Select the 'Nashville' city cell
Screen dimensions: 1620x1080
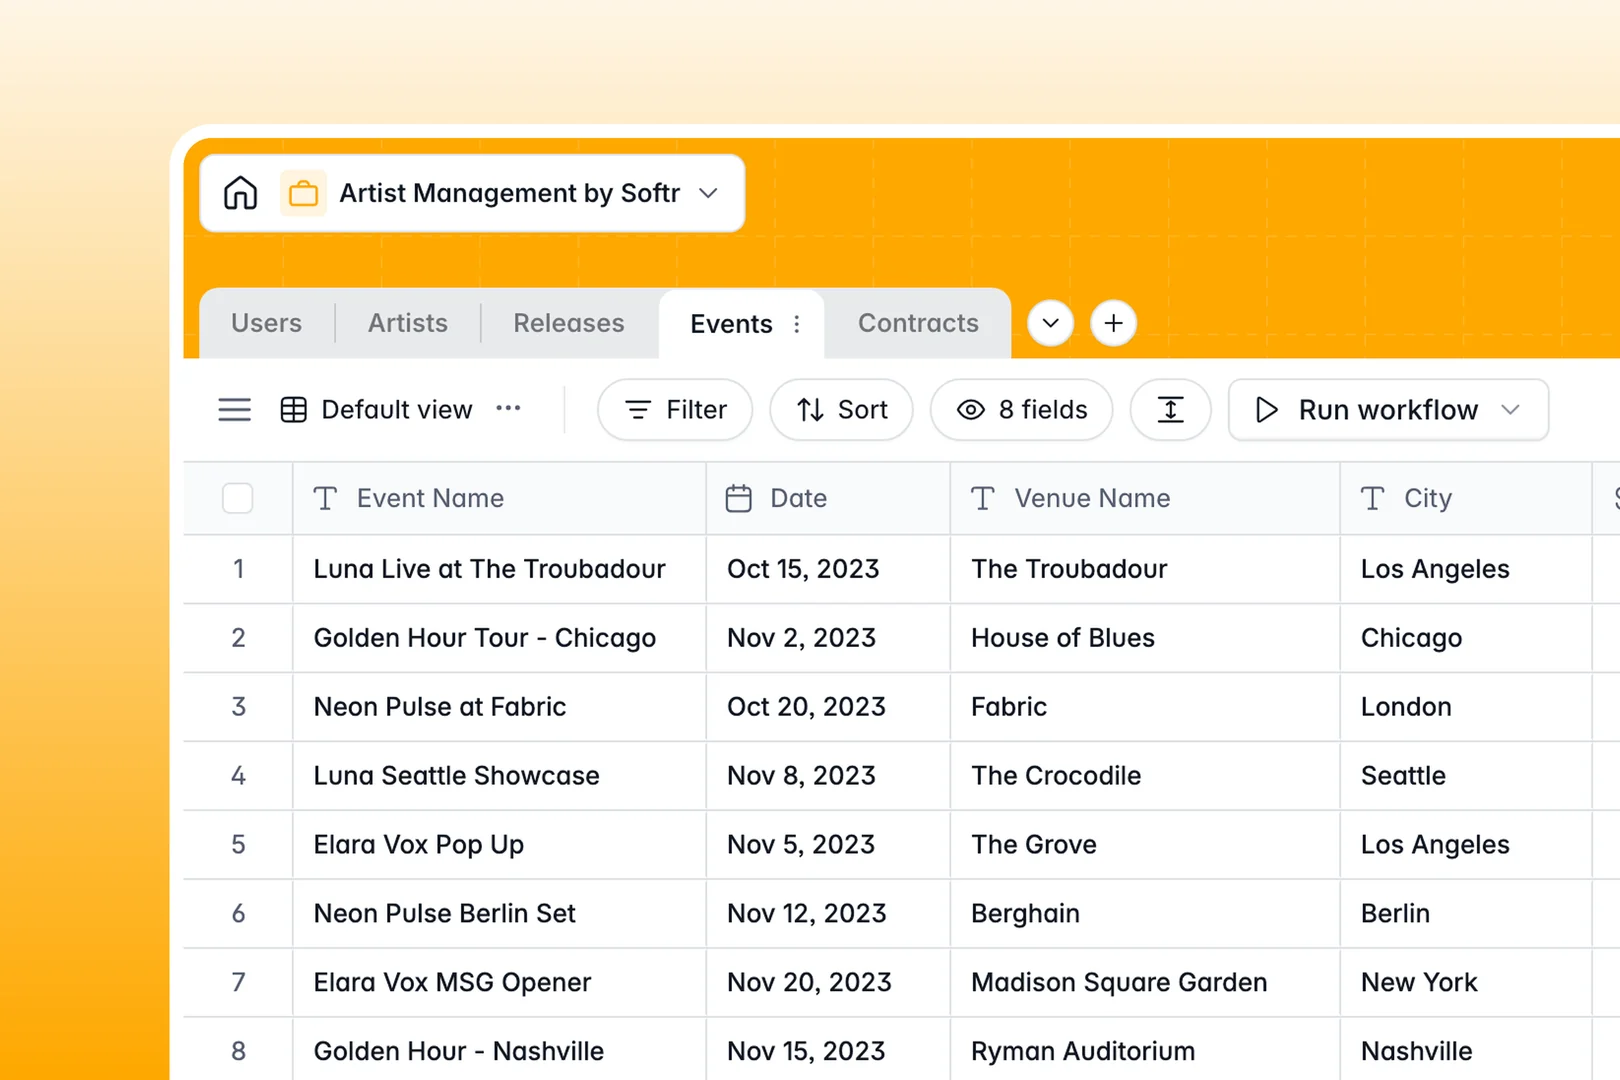[x=1465, y=1050]
